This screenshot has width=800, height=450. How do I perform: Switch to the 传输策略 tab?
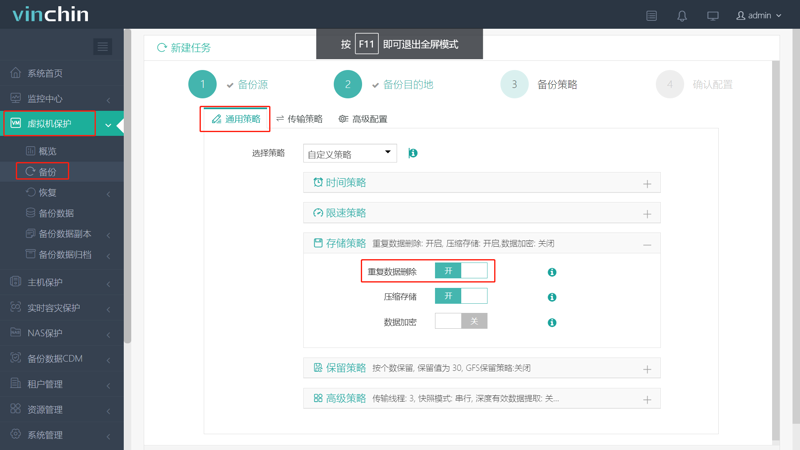tap(299, 119)
